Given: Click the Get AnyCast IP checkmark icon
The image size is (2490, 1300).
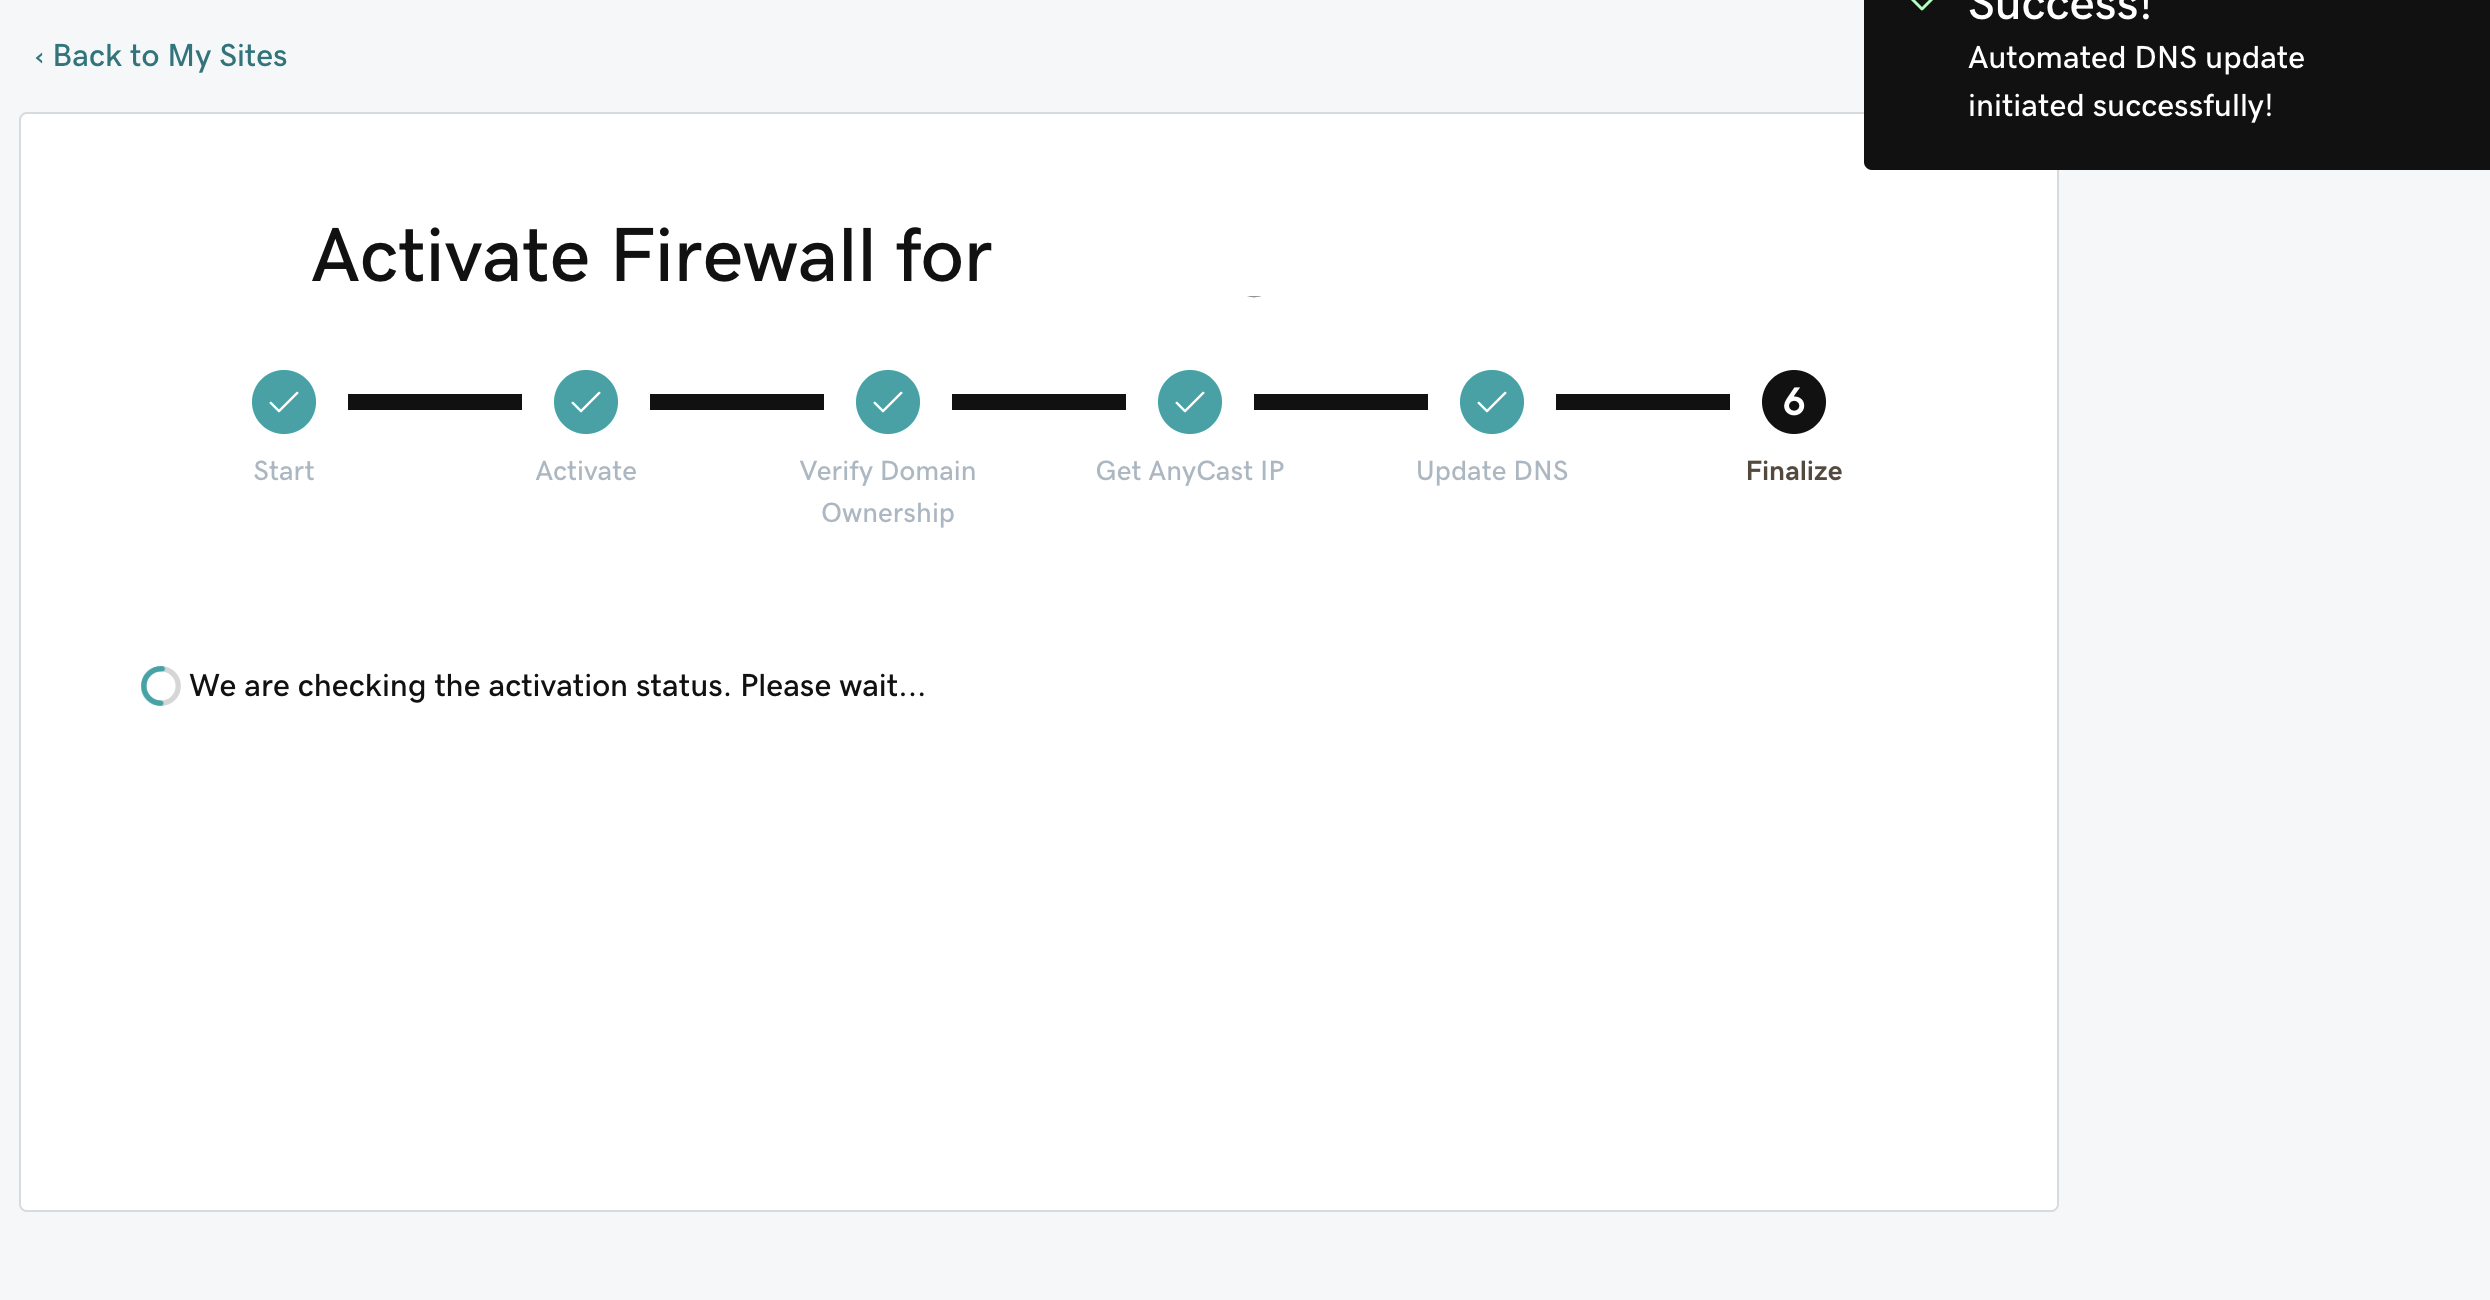Looking at the screenshot, I should [x=1189, y=400].
